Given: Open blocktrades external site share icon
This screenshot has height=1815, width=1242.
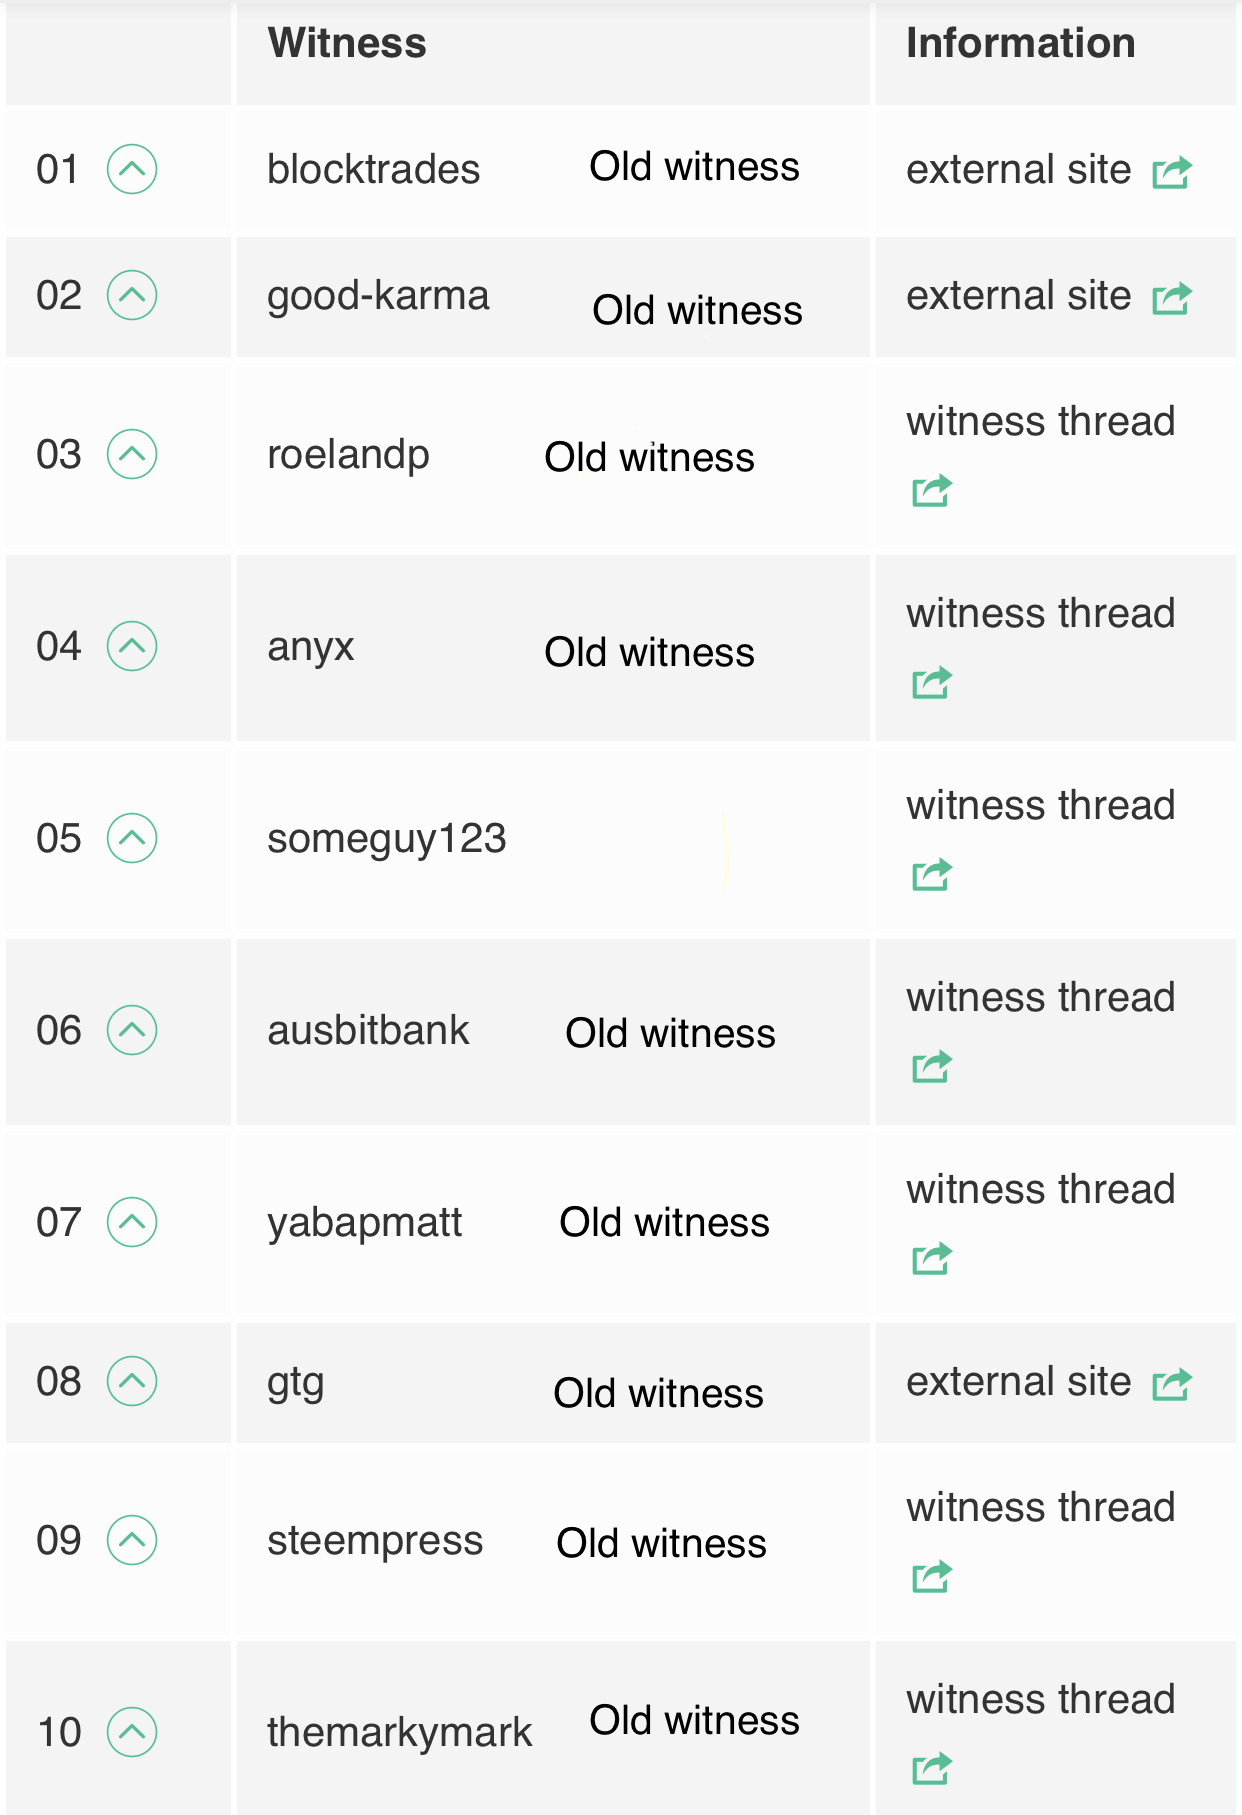Looking at the screenshot, I should 1172,172.
